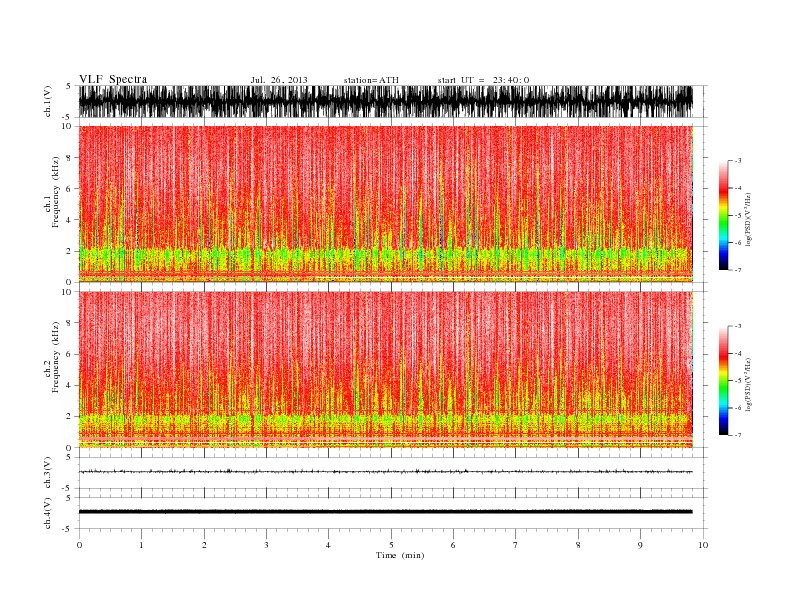
Task: Click the 'start UT = 23:40:0' label
Action: point(483,80)
